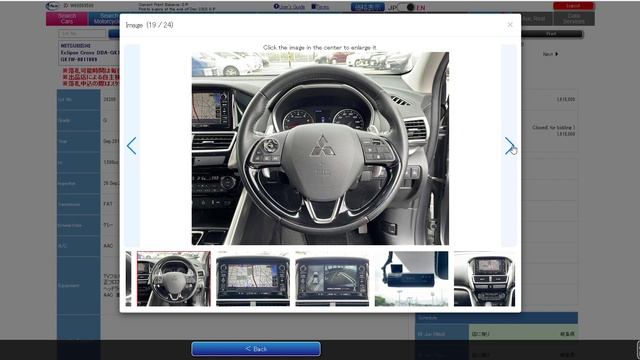Select the steering wheel thumbnail
640x360 pixels.
pyautogui.click(x=174, y=278)
